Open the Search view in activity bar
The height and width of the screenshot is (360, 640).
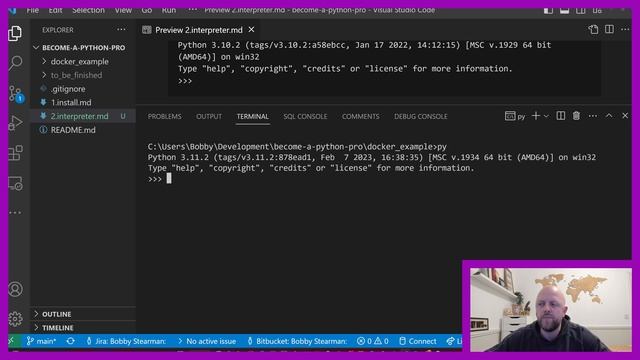tap(15, 63)
